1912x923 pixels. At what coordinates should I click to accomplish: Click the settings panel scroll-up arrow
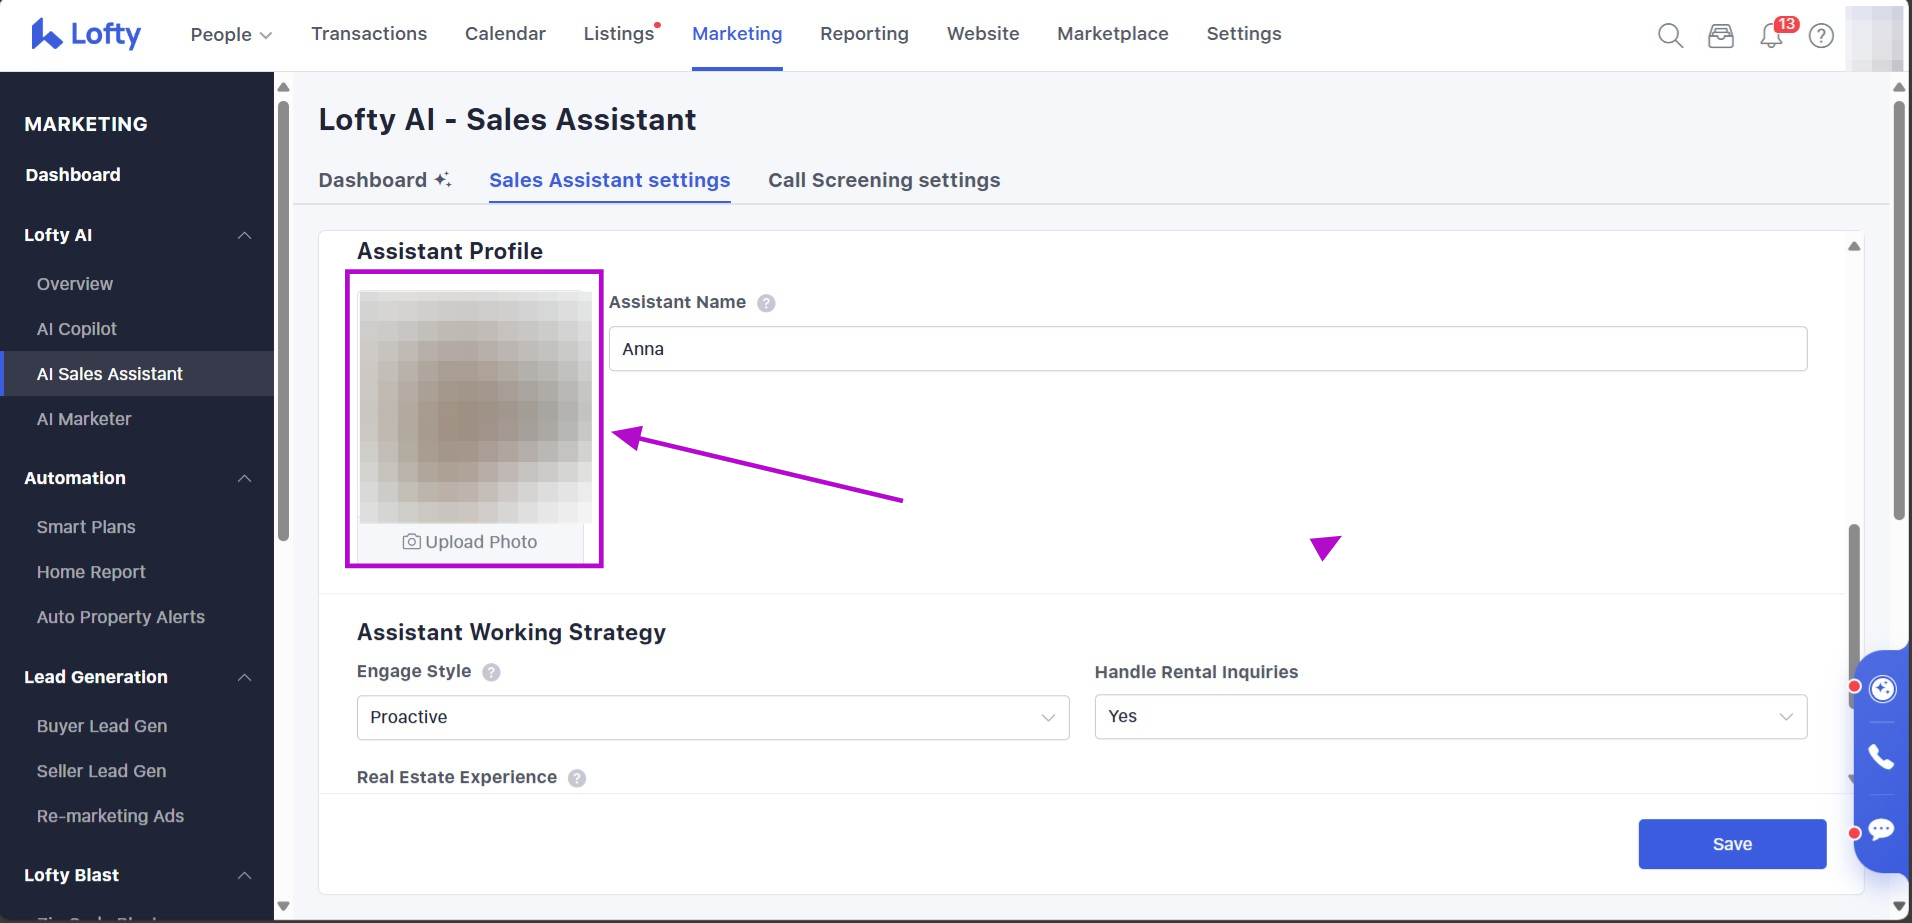point(1854,246)
